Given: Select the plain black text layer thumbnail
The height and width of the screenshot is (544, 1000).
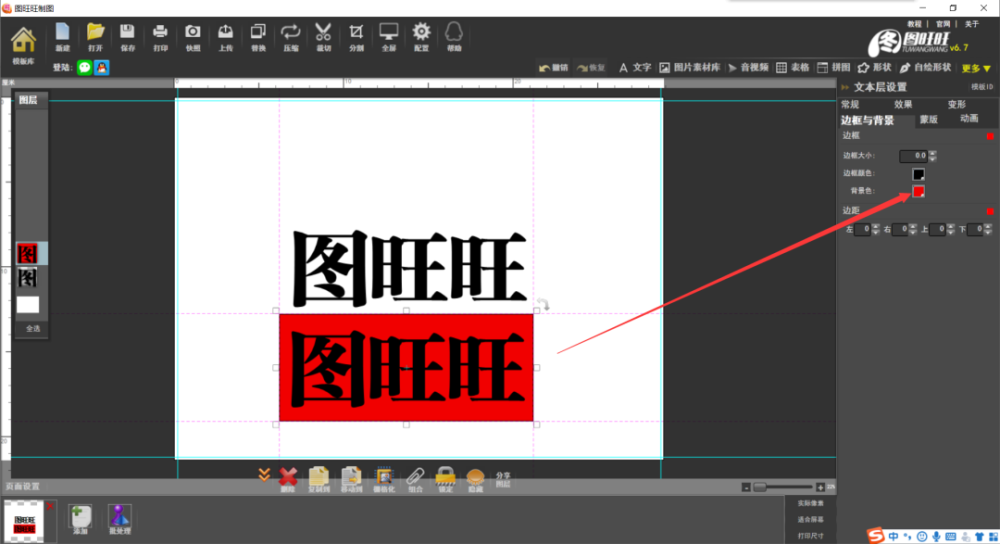Looking at the screenshot, I should click(x=27, y=278).
